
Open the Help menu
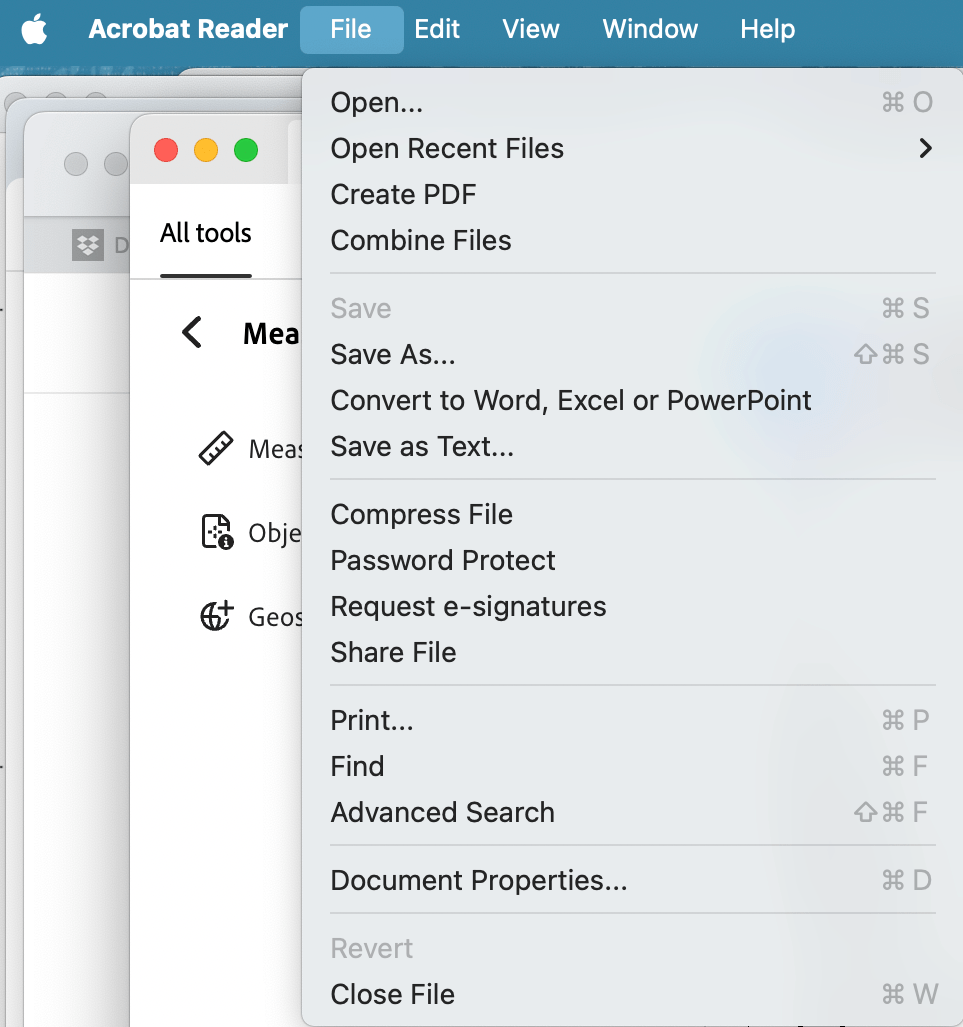coord(767,29)
